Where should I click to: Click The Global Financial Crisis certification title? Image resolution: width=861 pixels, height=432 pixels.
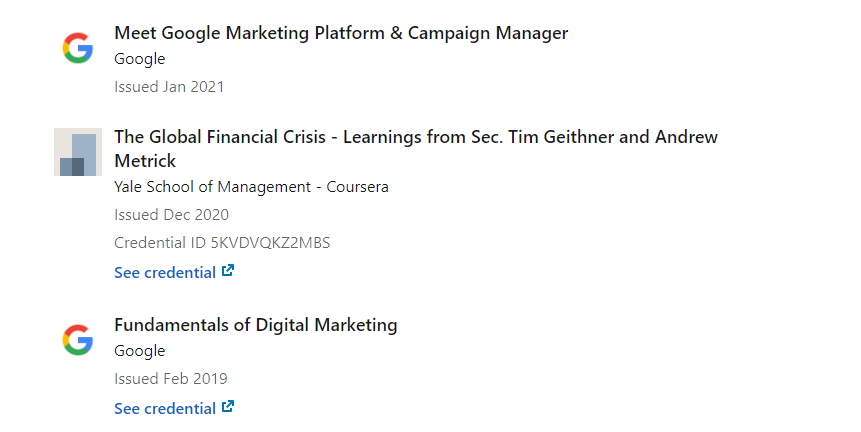[x=416, y=149]
